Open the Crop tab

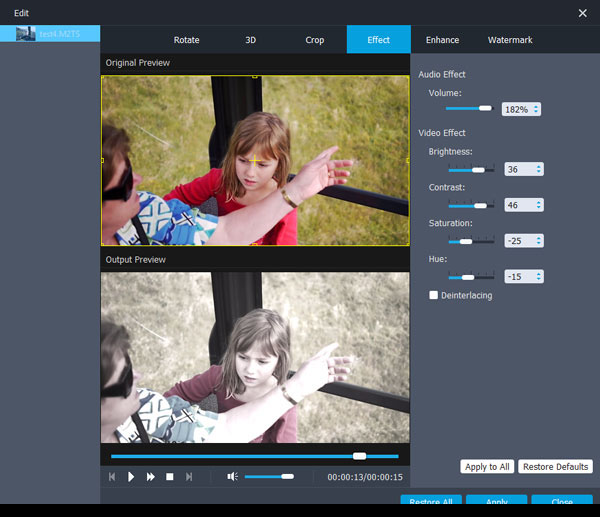click(x=315, y=40)
